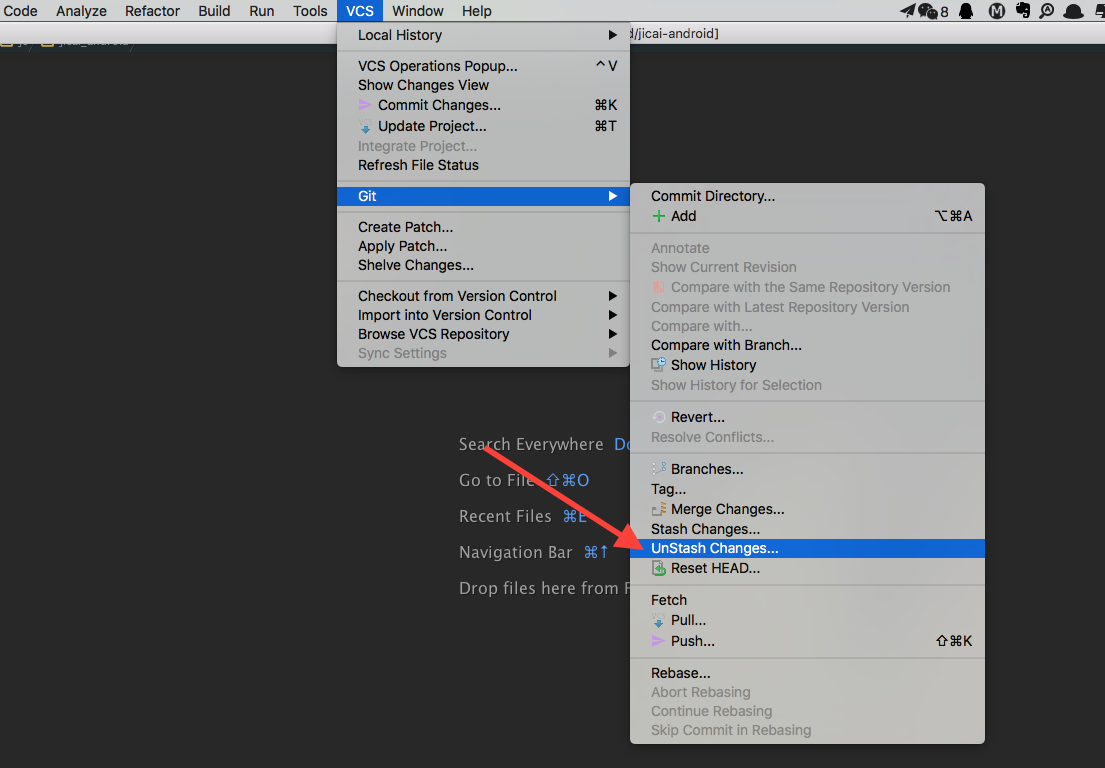
Task: Open the QQ penguin menu bar icon
Action: coord(966,11)
